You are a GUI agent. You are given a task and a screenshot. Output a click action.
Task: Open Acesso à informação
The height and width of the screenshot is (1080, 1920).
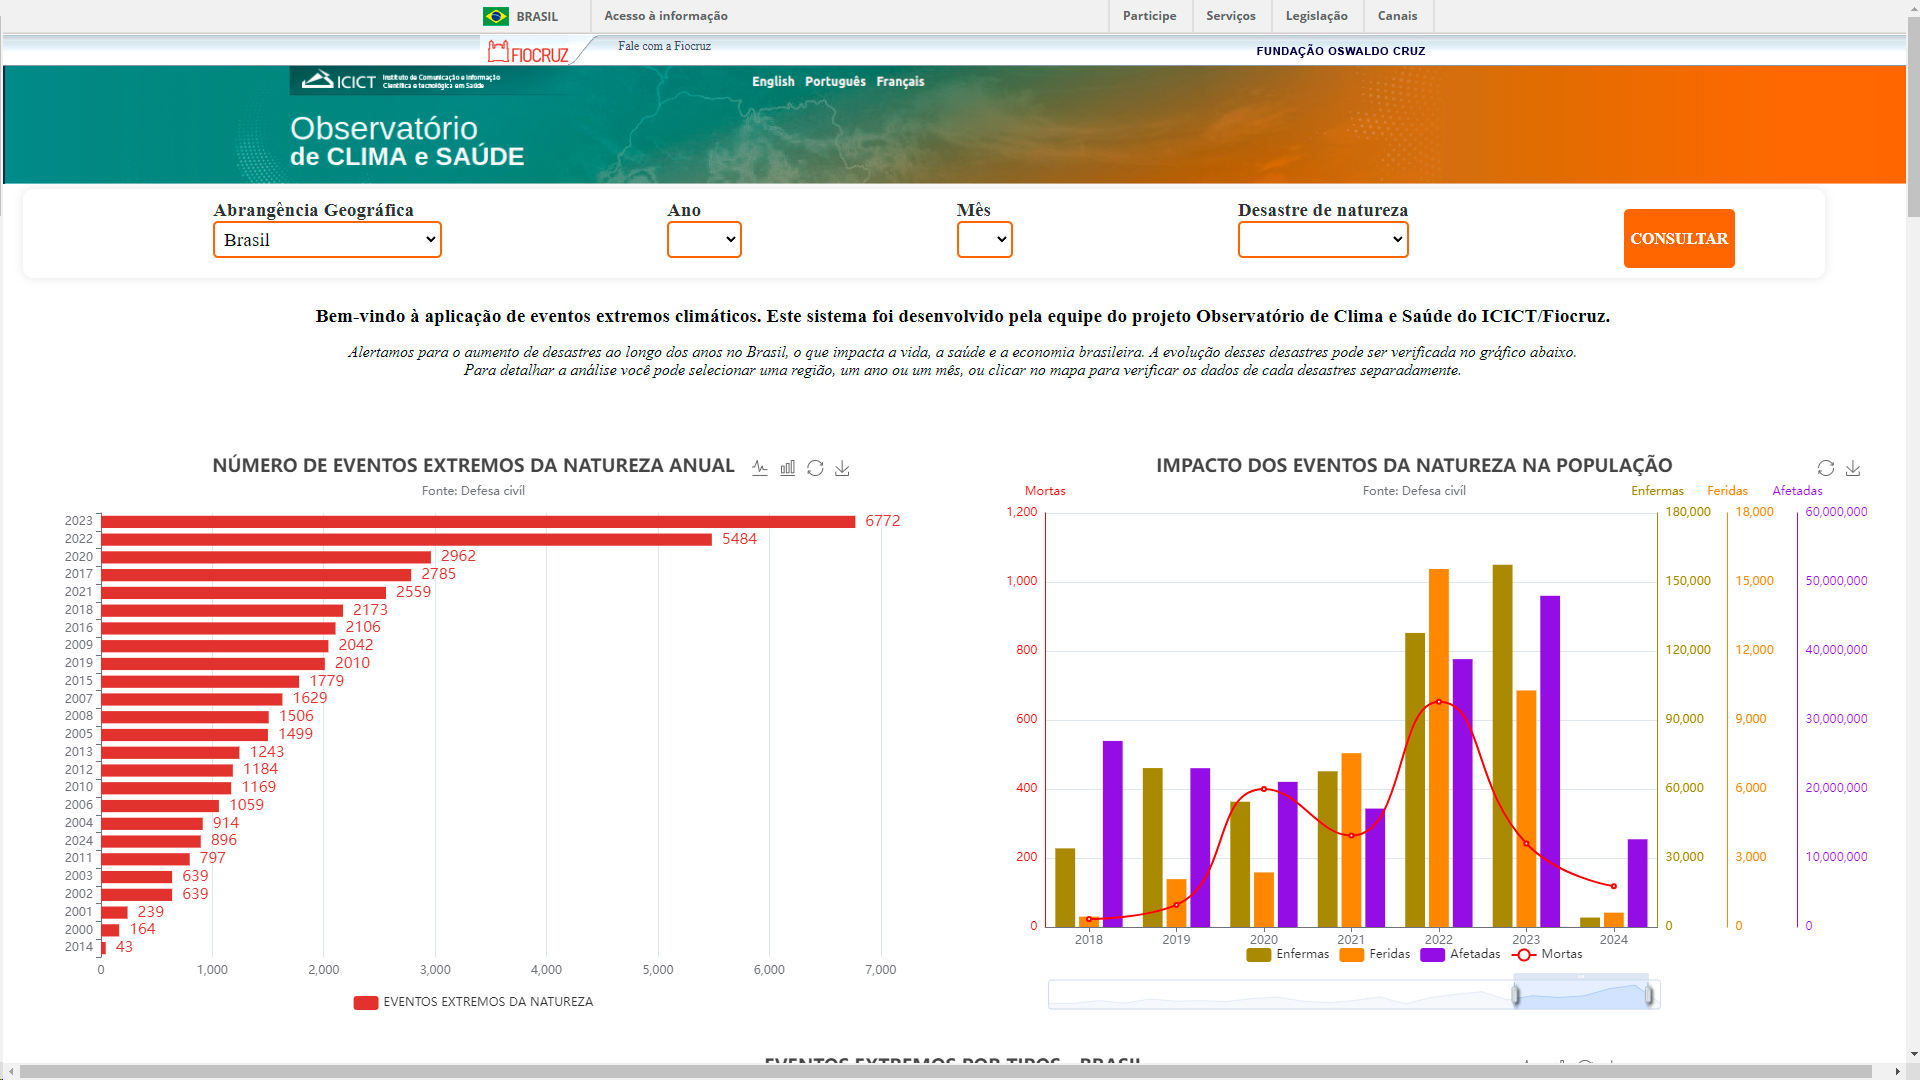pos(666,16)
